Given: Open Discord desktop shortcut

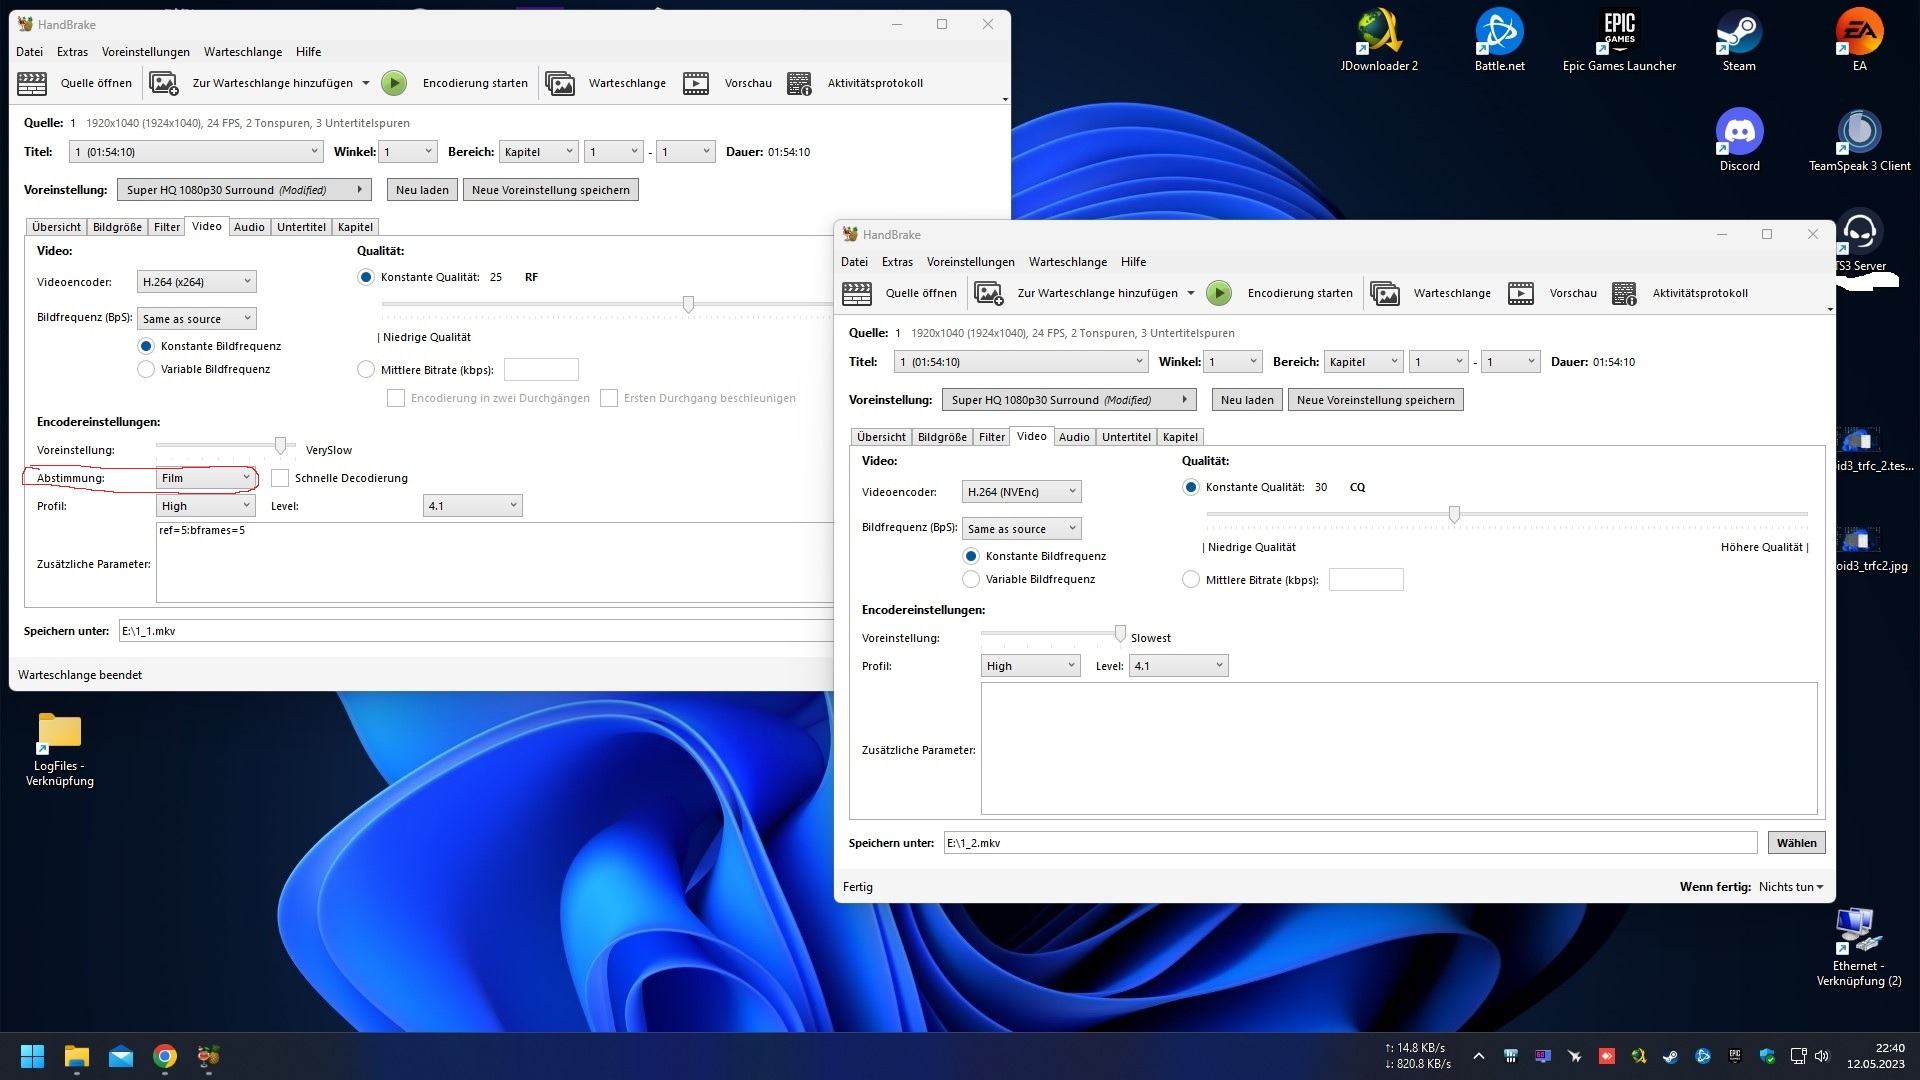Looking at the screenshot, I should point(1739,140).
